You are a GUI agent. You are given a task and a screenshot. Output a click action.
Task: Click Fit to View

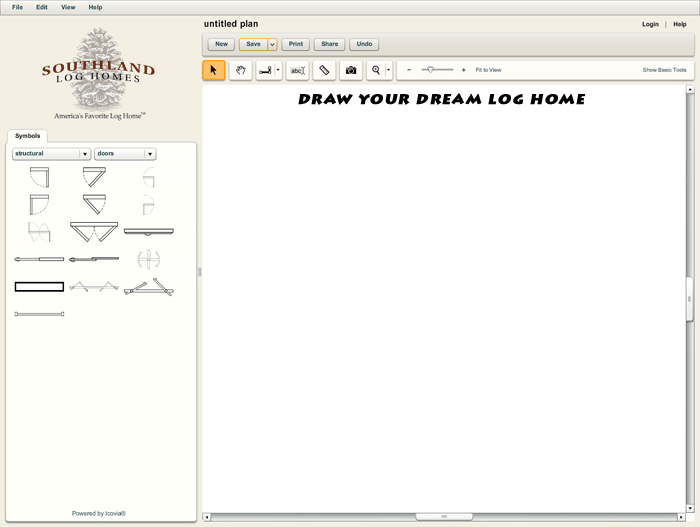tap(488, 70)
